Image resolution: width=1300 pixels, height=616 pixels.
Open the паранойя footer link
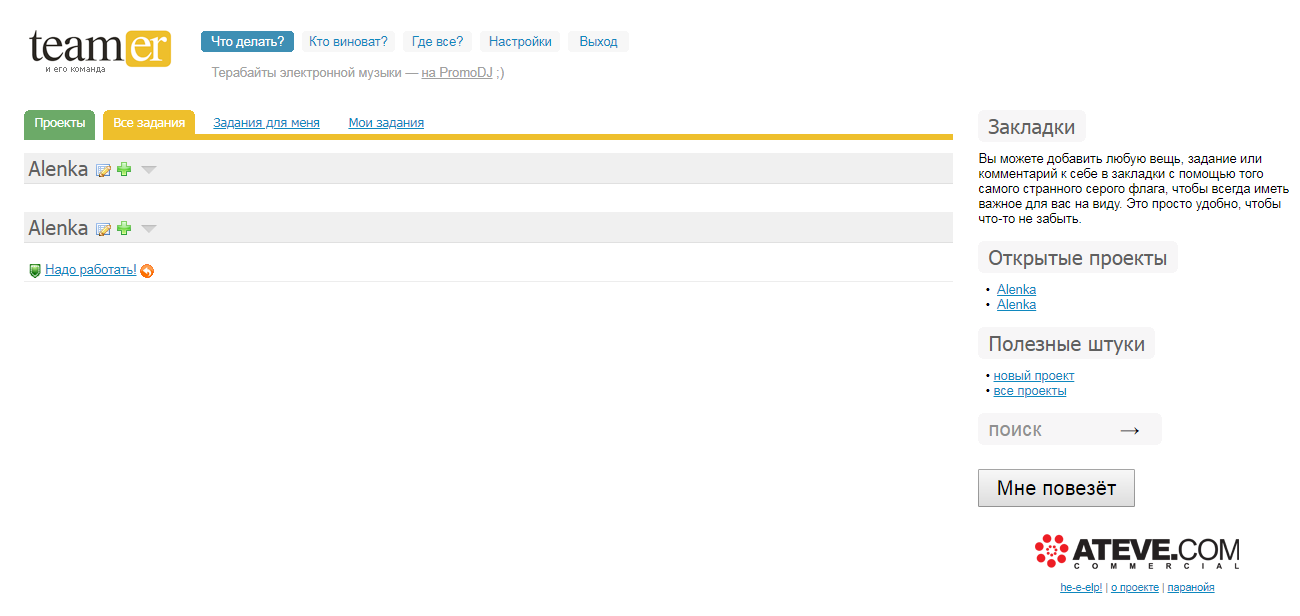click(x=1191, y=588)
